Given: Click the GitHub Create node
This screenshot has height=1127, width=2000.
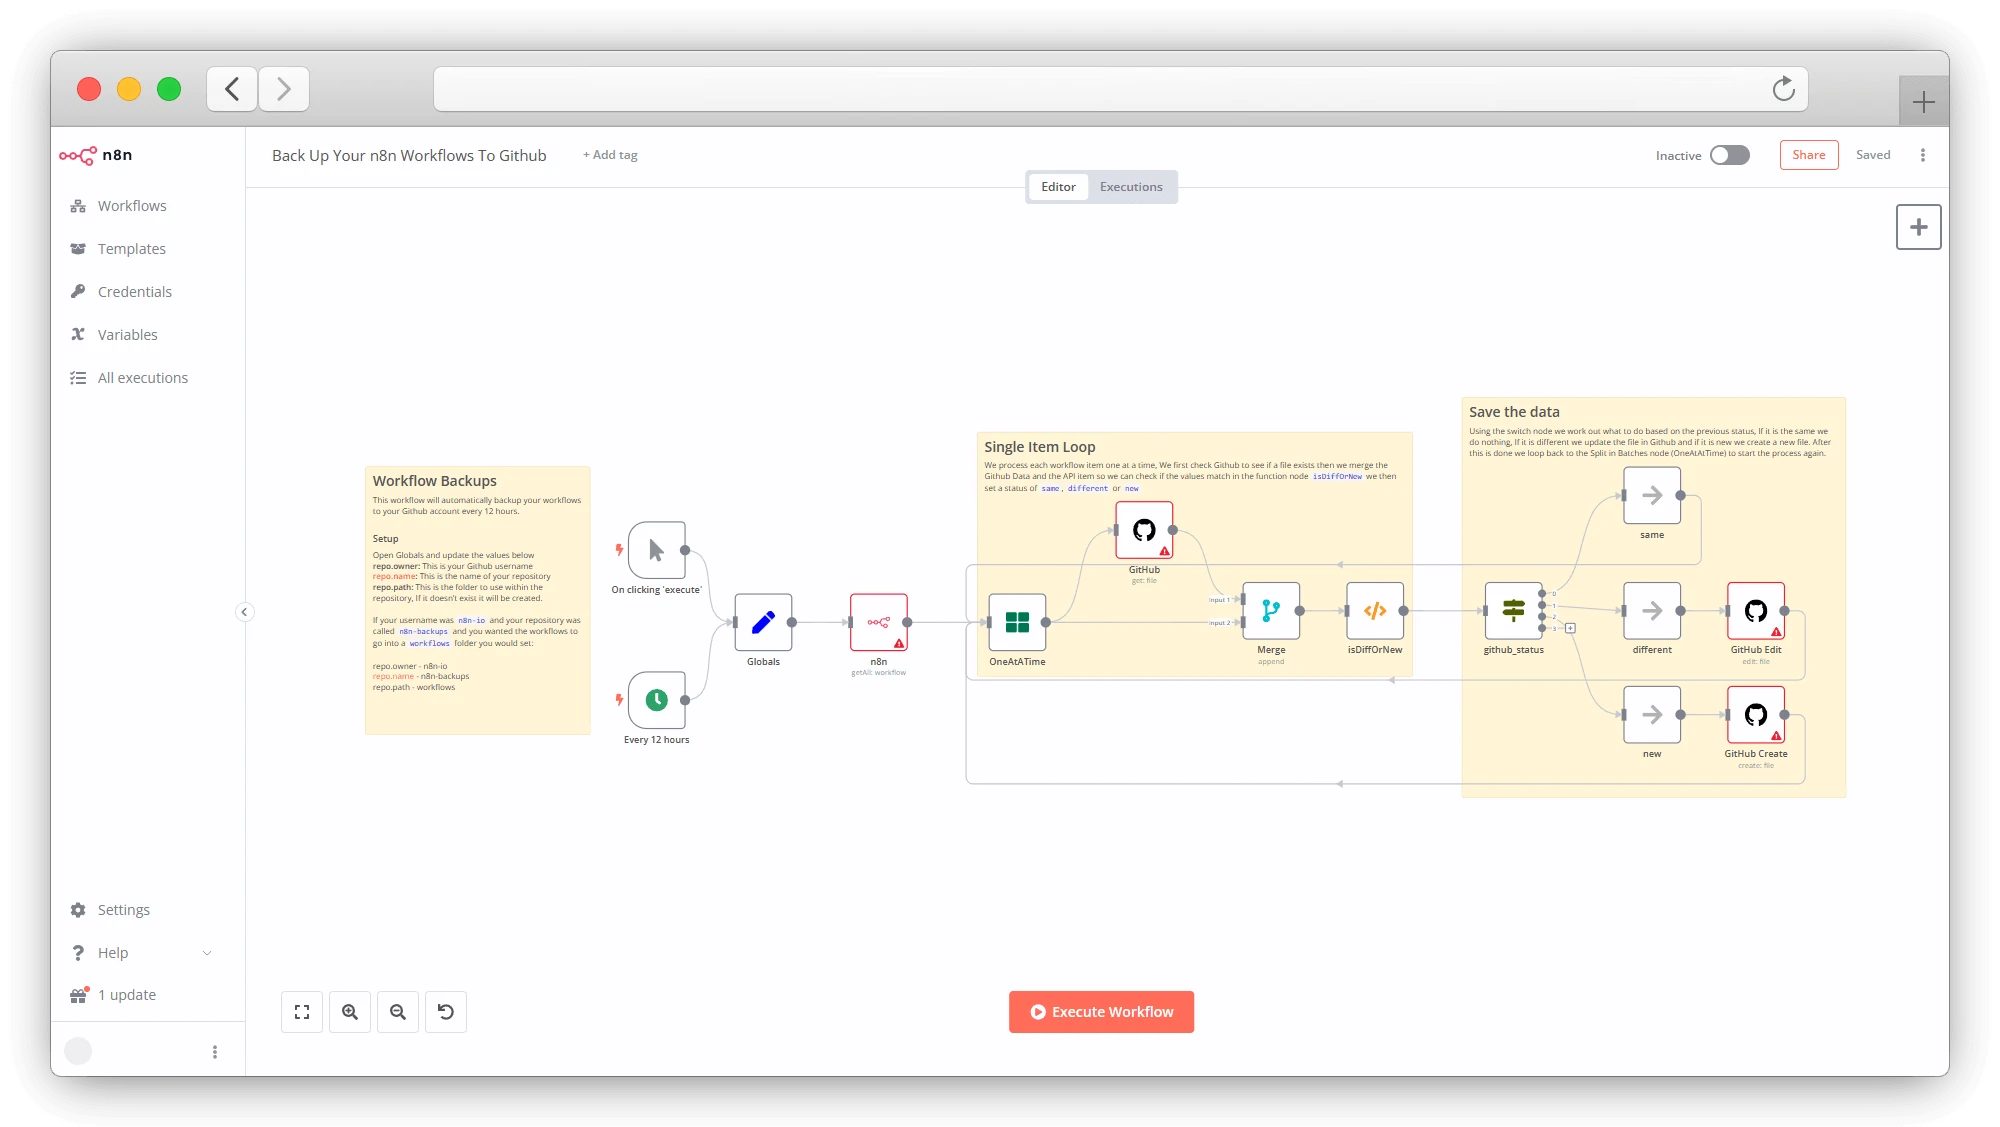Looking at the screenshot, I should (x=1755, y=715).
